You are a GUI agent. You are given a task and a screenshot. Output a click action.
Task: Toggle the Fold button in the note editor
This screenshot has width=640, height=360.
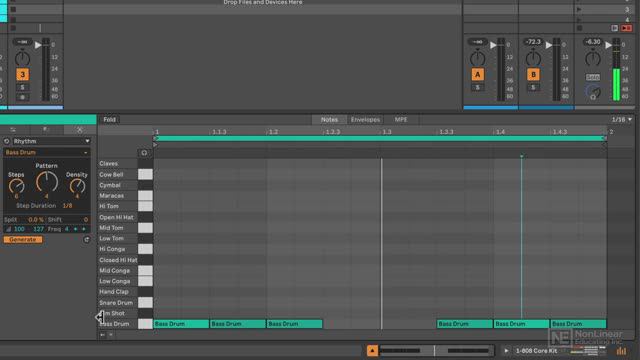pos(109,120)
